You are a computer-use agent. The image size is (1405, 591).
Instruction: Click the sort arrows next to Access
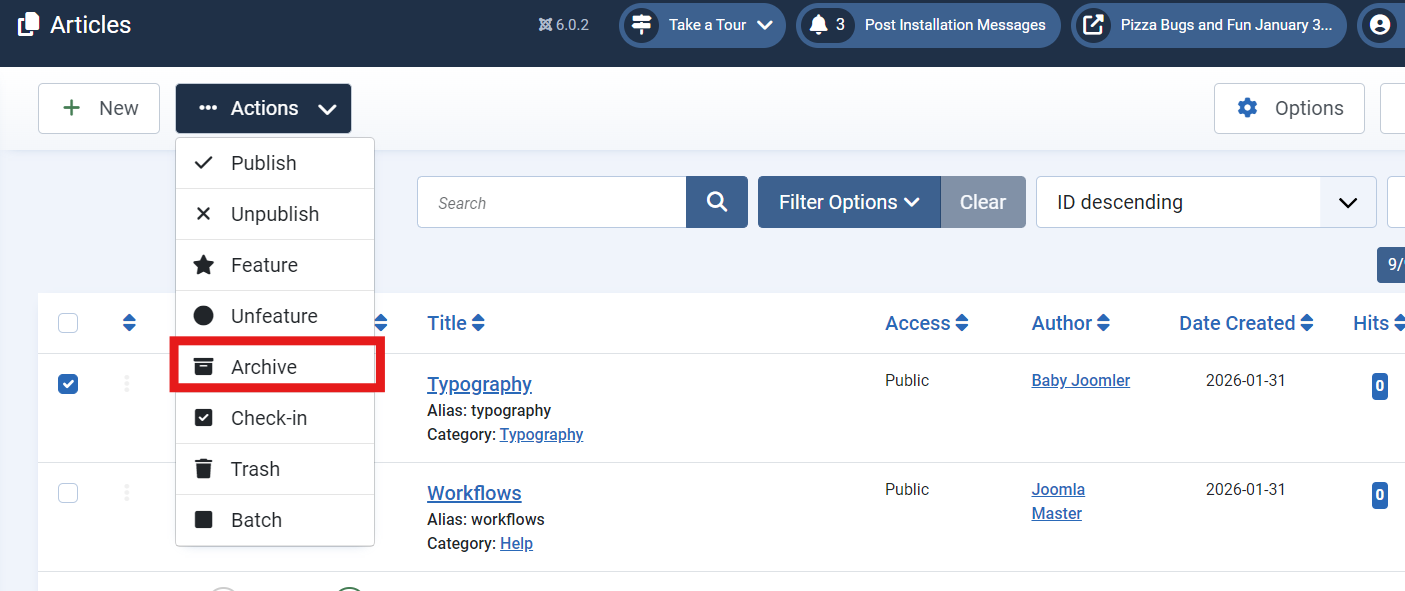962,323
